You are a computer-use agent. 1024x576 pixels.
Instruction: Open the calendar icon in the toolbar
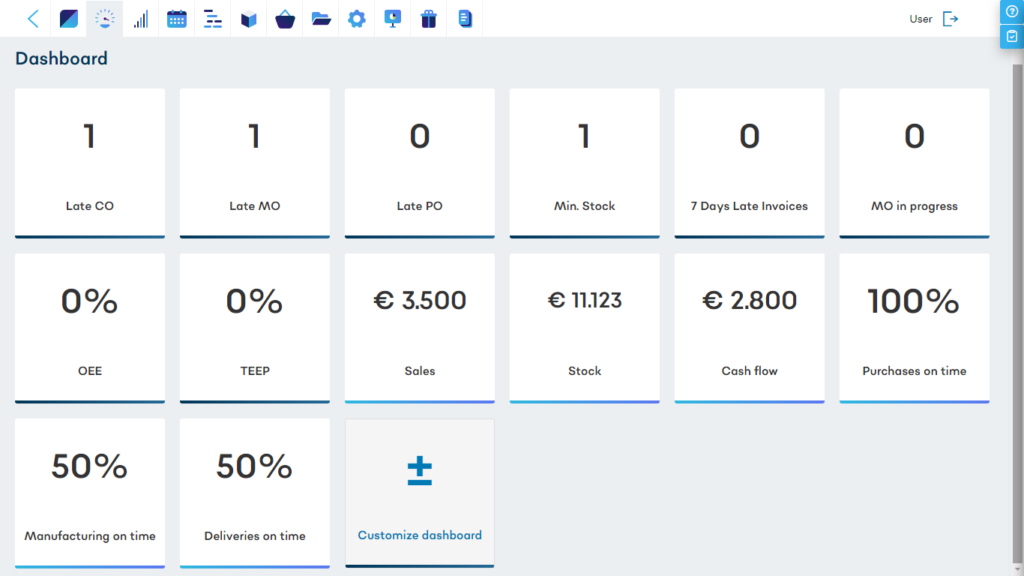coord(177,19)
